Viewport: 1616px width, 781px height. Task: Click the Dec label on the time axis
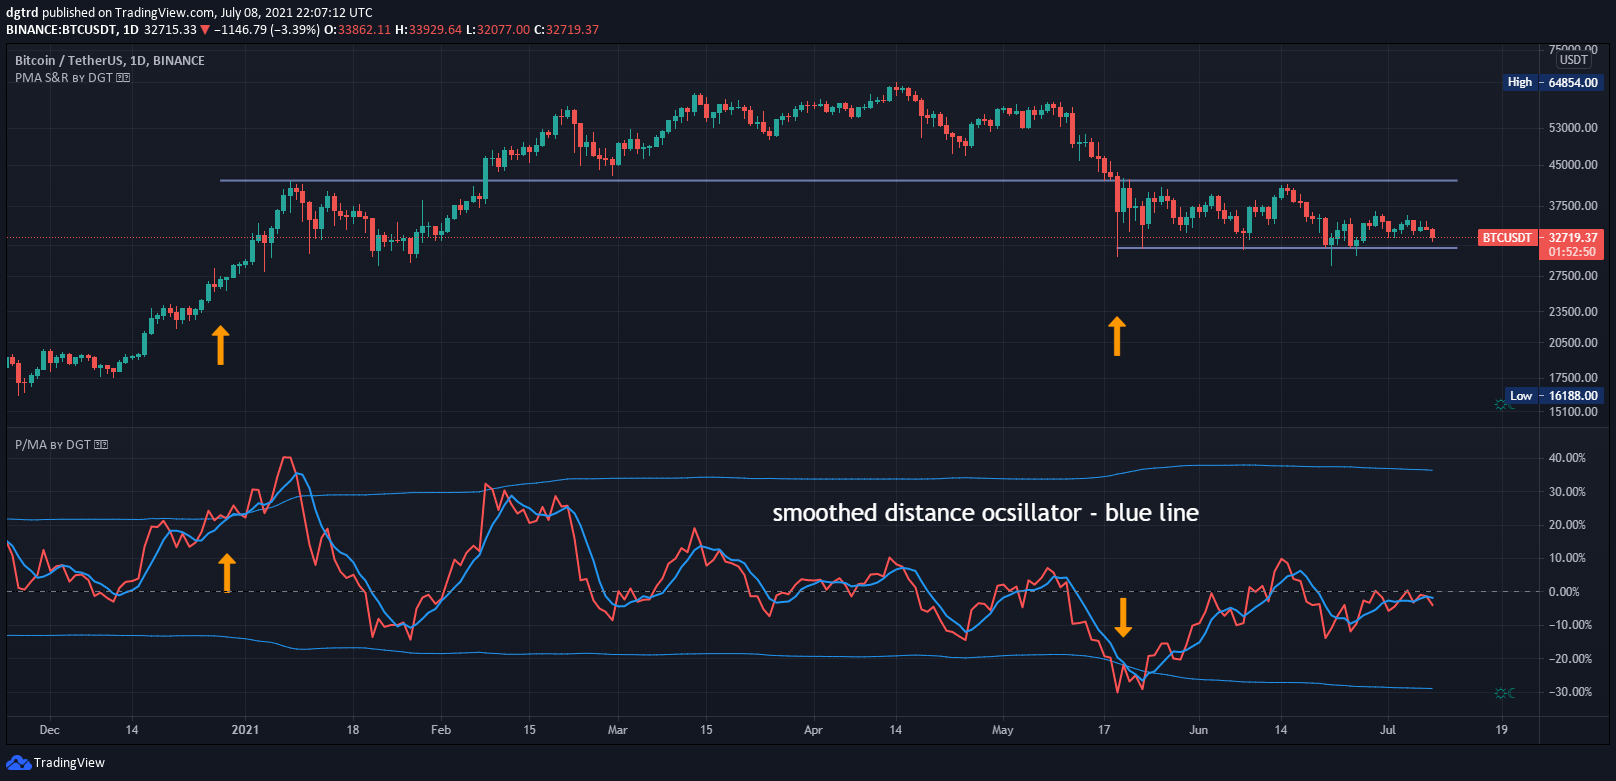(x=49, y=730)
